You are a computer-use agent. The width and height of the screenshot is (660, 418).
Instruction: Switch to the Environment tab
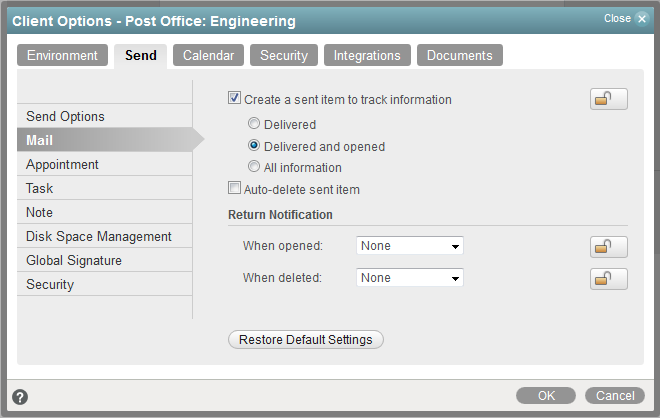coord(62,56)
